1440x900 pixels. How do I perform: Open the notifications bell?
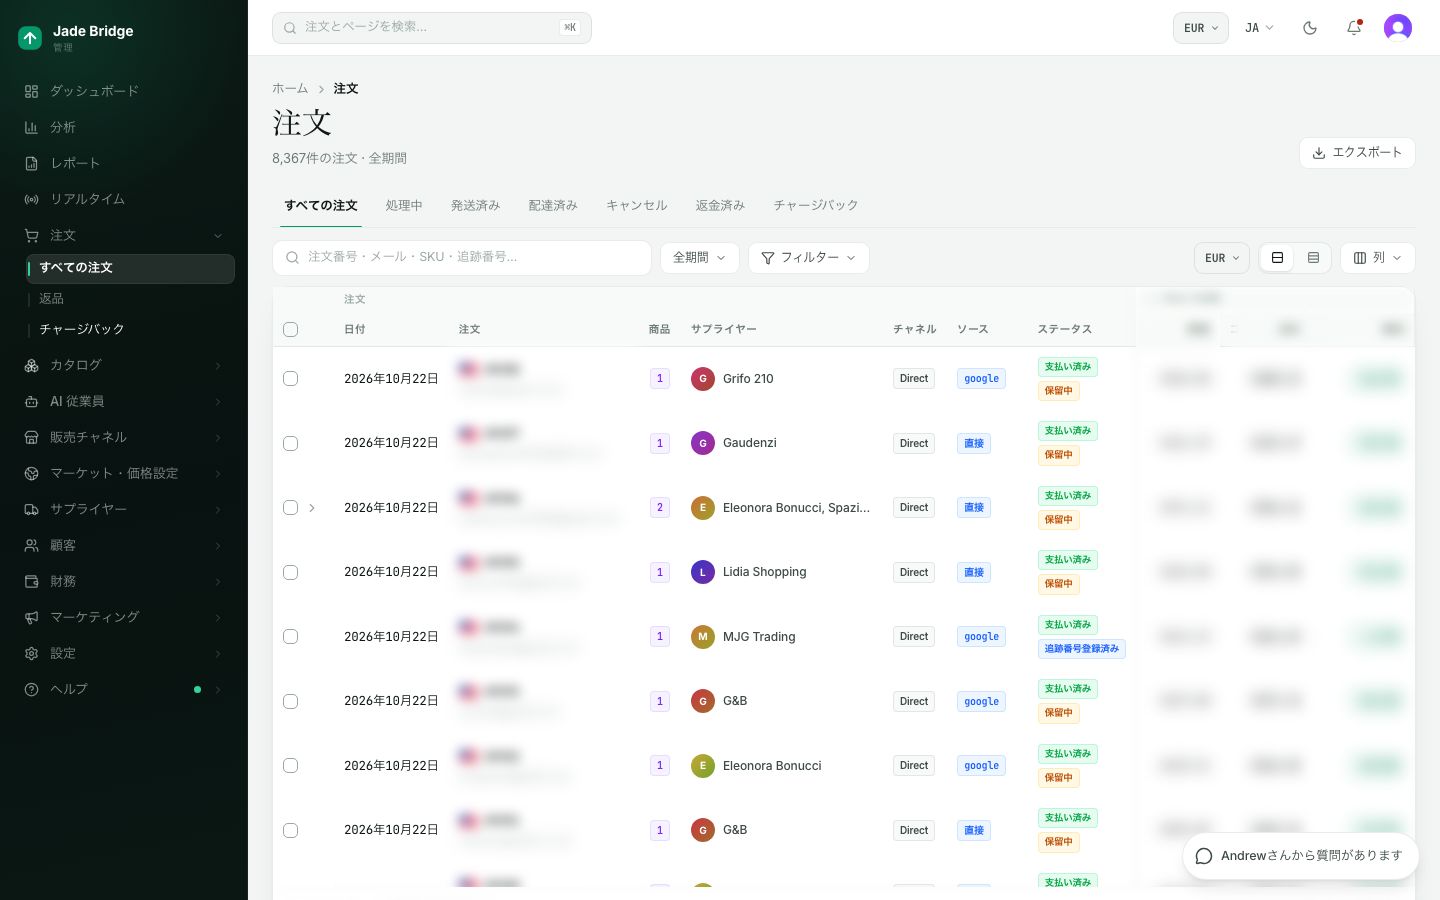coord(1354,28)
